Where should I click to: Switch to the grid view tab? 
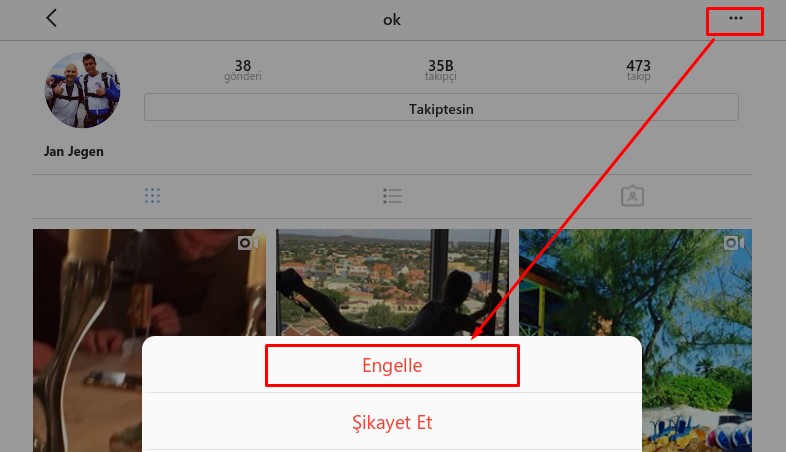click(x=152, y=195)
